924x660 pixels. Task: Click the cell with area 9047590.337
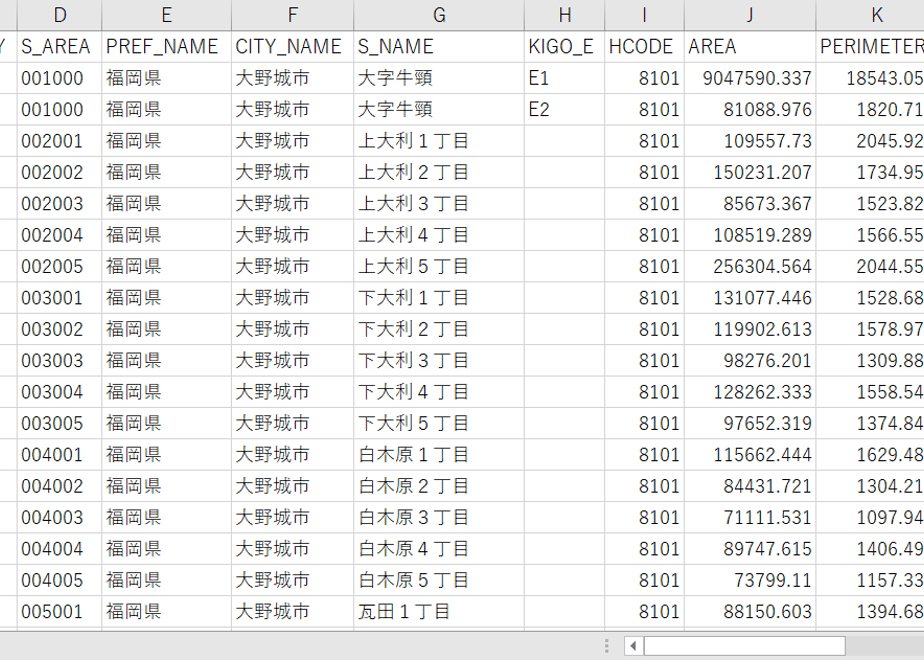pyautogui.click(x=750, y=78)
